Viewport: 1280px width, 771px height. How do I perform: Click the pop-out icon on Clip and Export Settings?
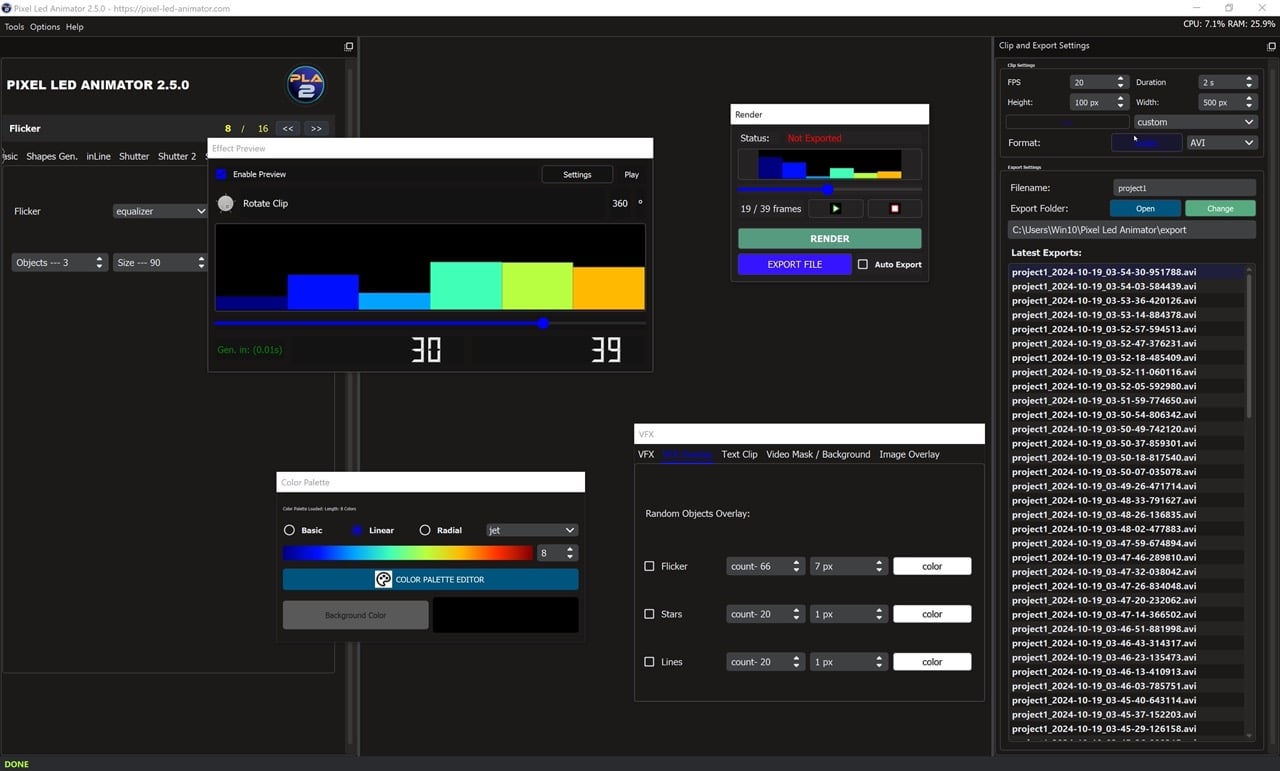click(1269, 46)
